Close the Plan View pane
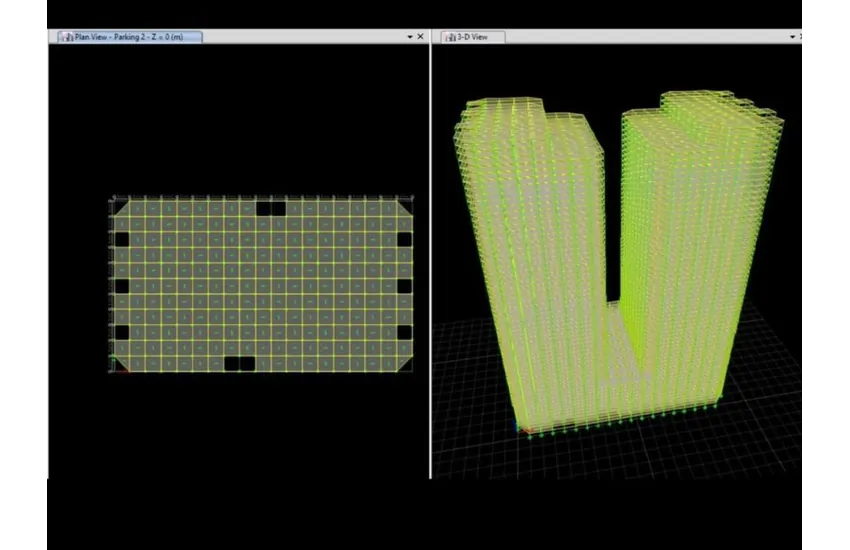The image size is (850, 550). pos(420,37)
